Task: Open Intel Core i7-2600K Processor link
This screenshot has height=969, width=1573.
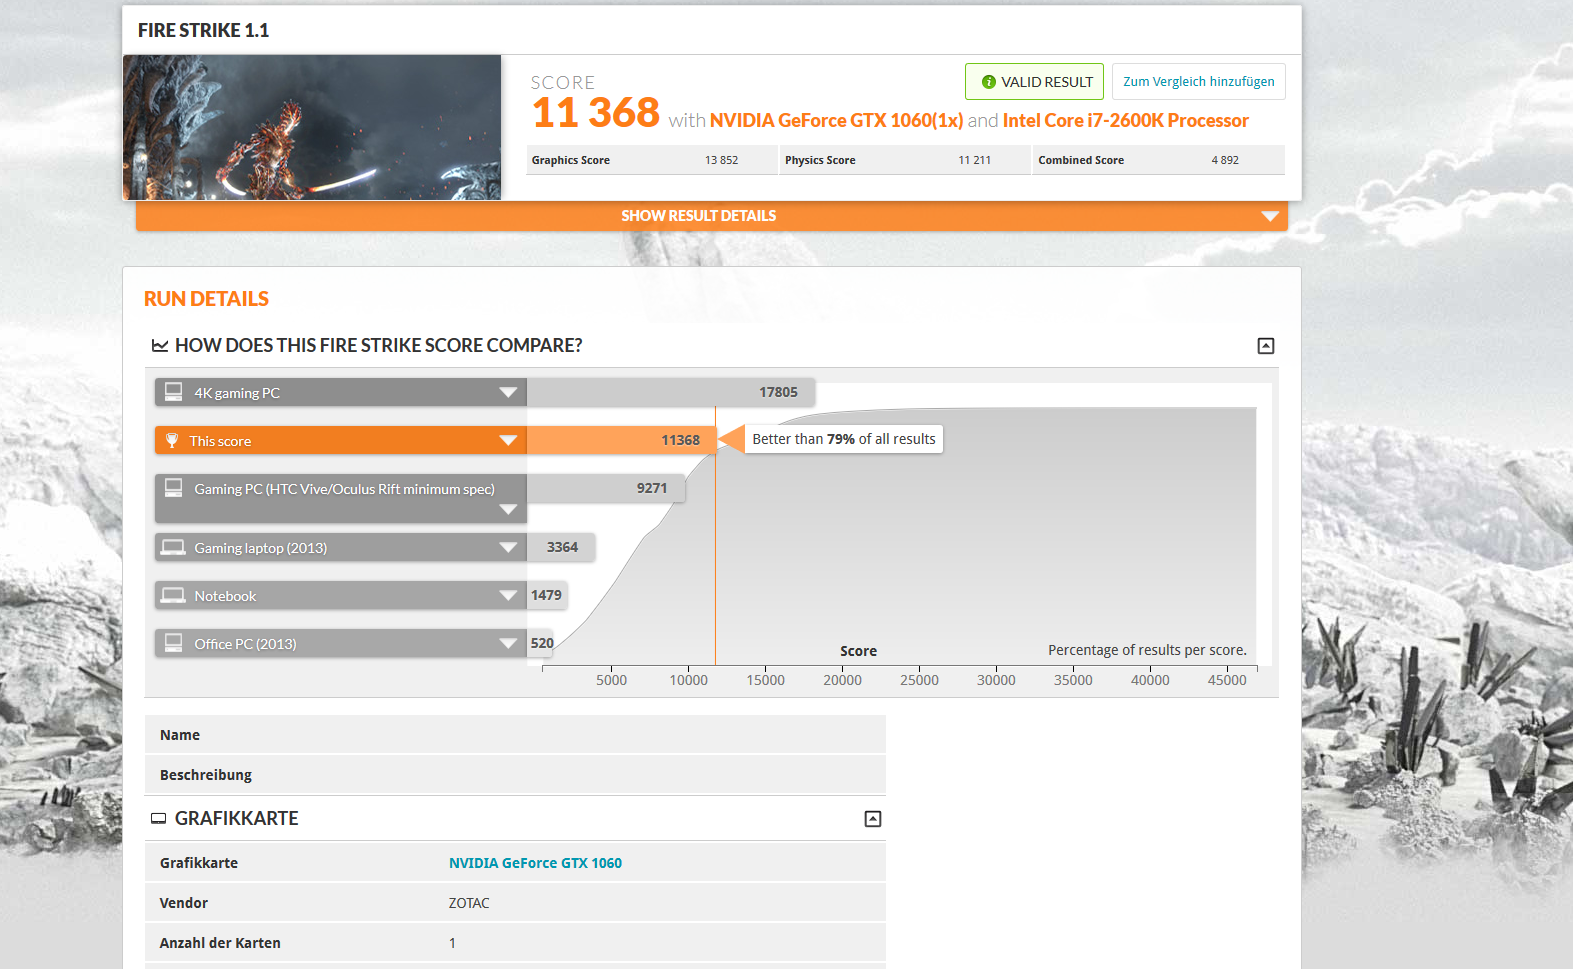Action: pyautogui.click(x=1125, y=121)
